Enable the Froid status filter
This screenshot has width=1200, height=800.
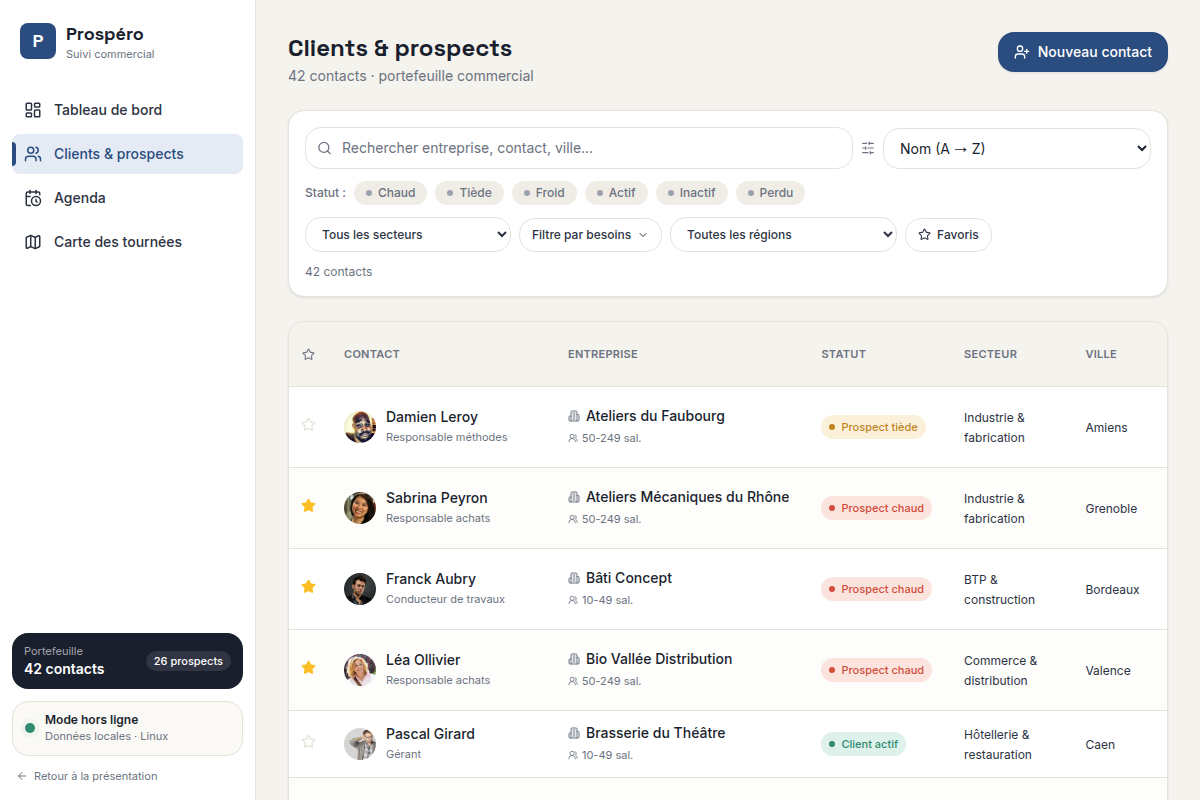(544, 193)
